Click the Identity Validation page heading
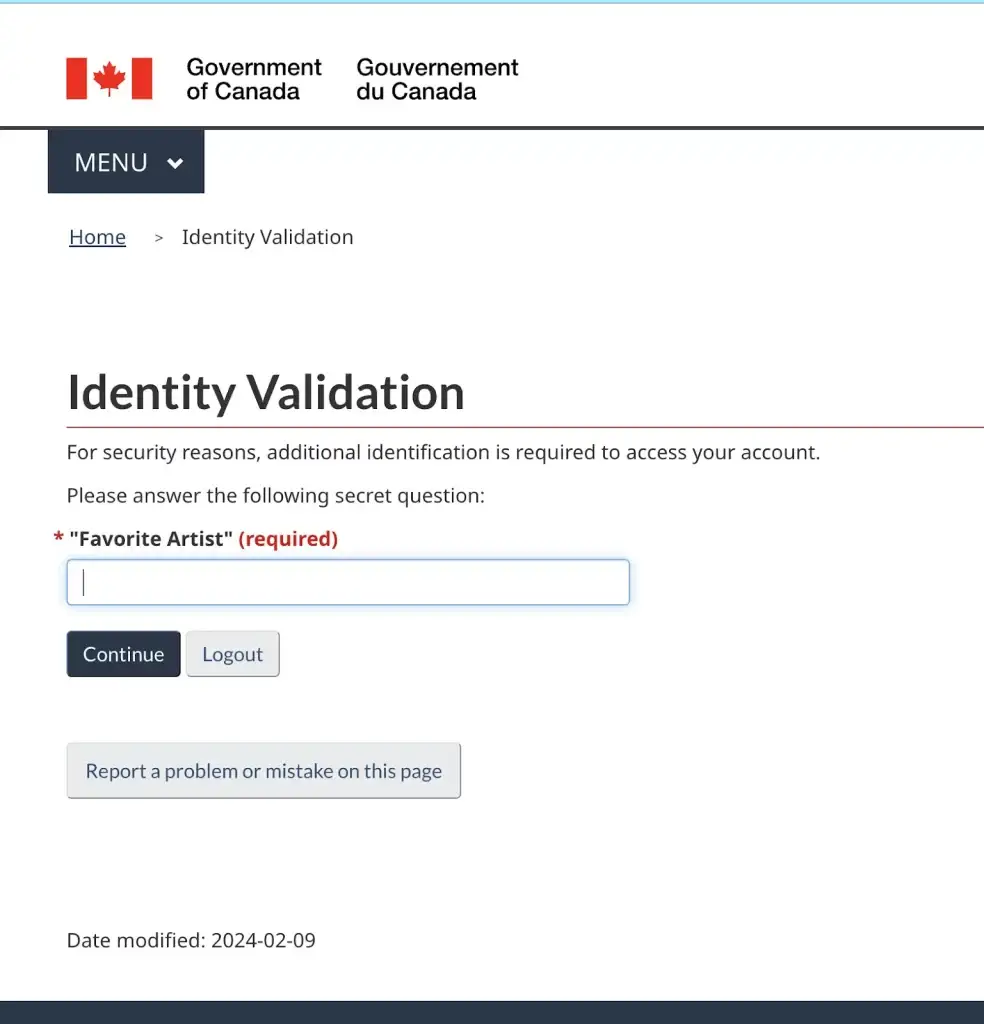This screenshot has width=984, height=1024. [265, 392]
